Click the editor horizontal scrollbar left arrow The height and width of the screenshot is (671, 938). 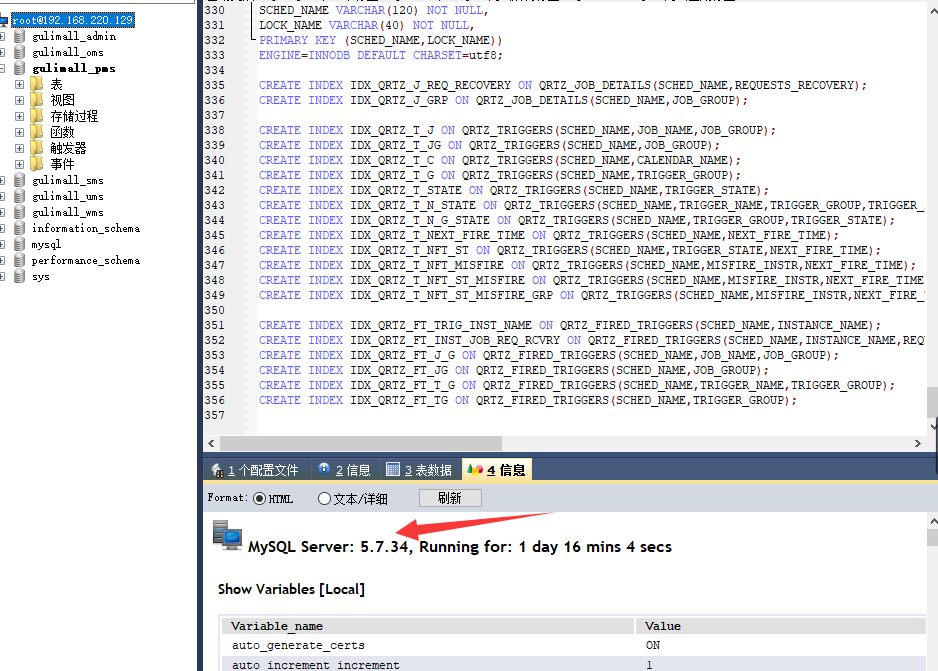coord(211,443)
